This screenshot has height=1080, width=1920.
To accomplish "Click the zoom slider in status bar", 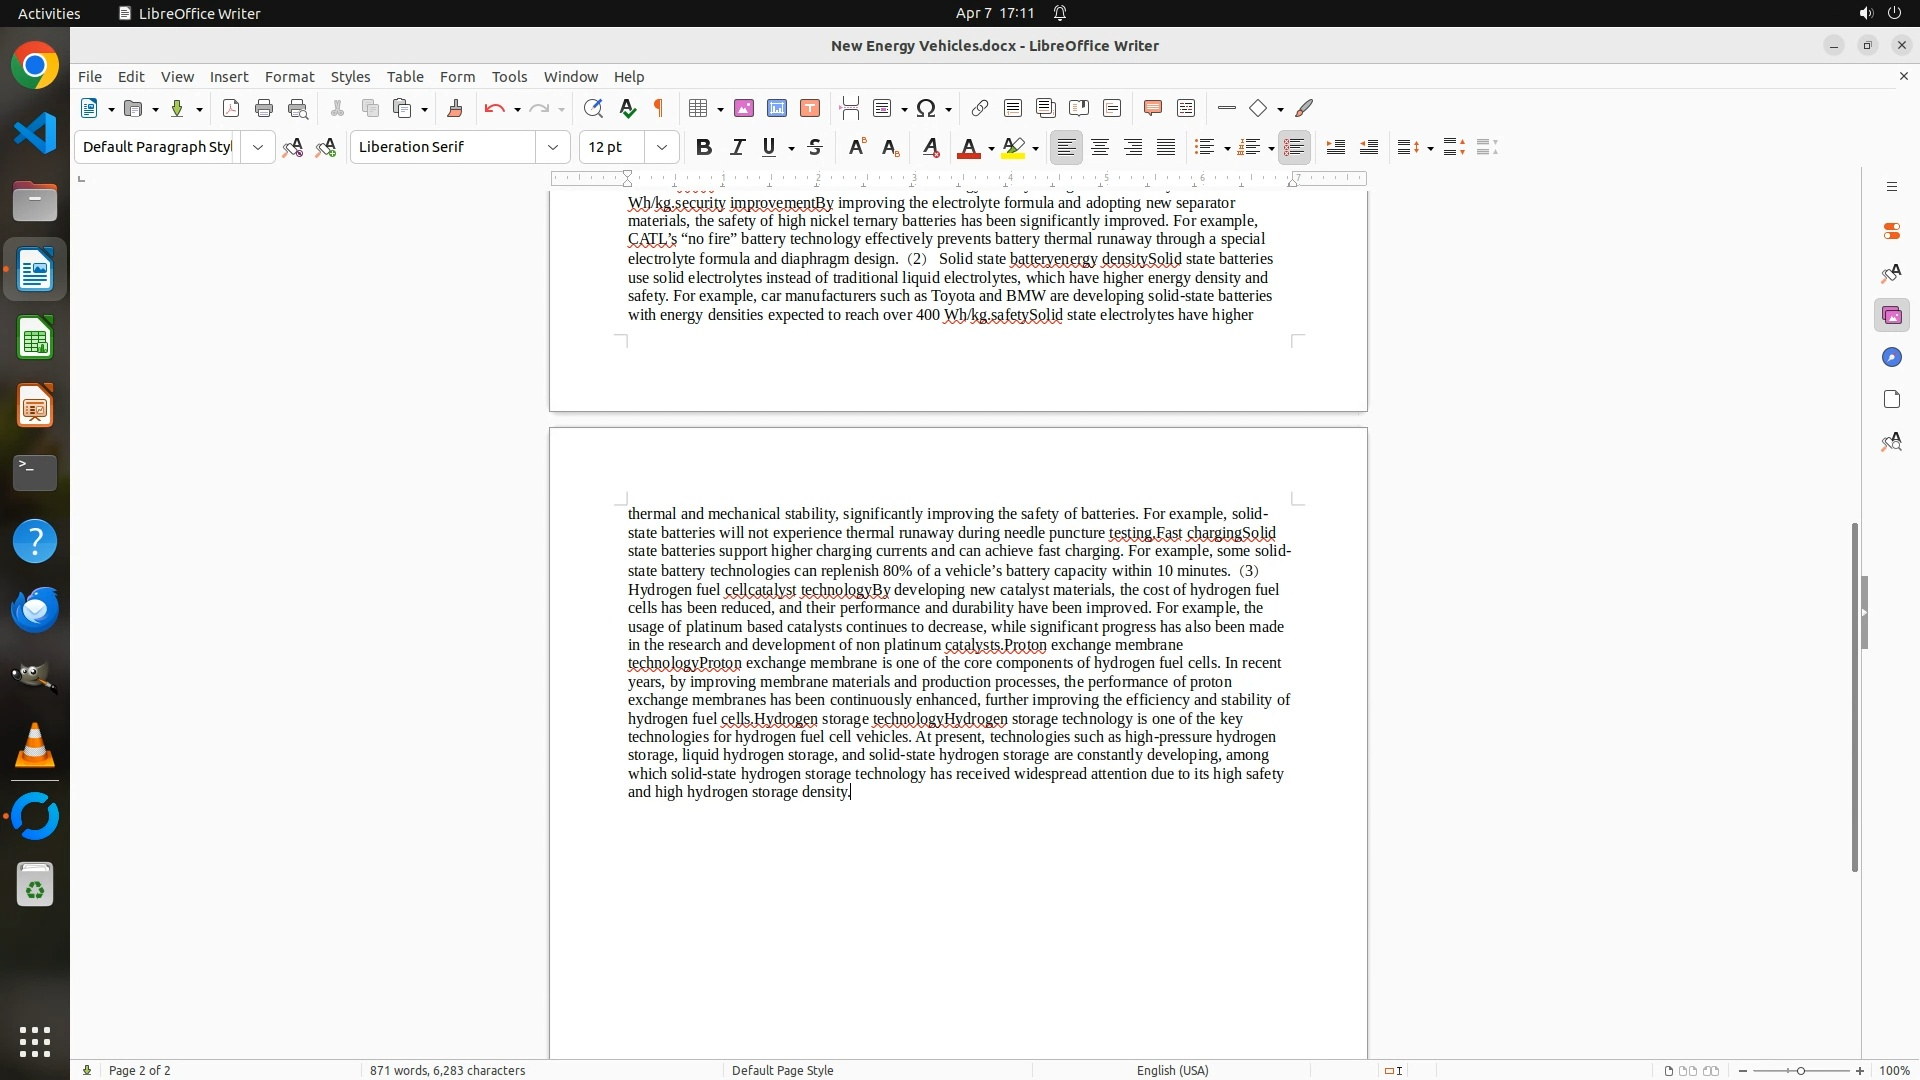I will pos(1800,1070).
